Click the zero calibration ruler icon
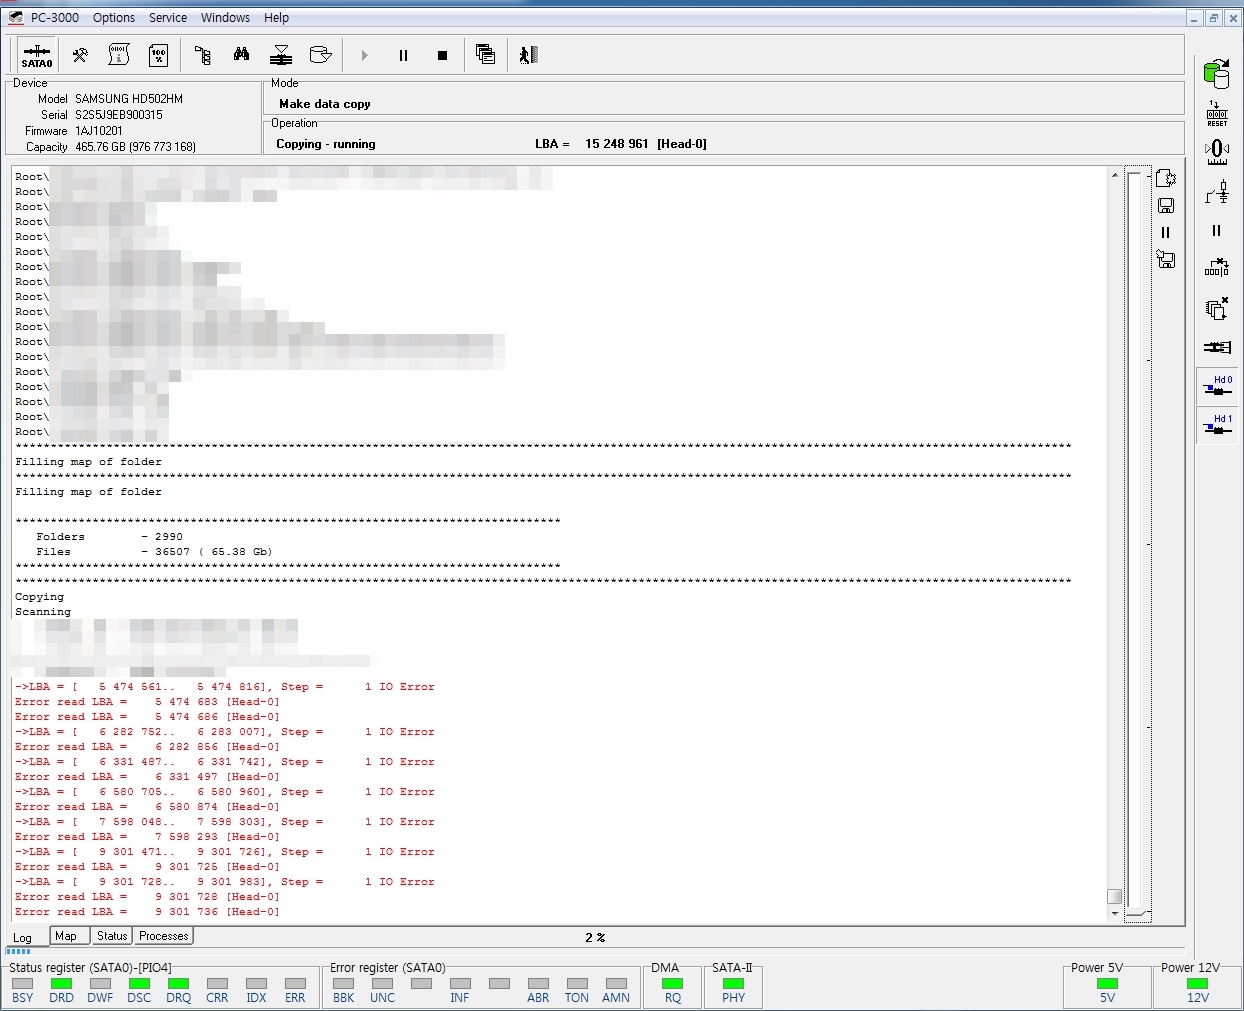The width and height of the screenshot is (1244, 1011). [x=1217, y=152]
